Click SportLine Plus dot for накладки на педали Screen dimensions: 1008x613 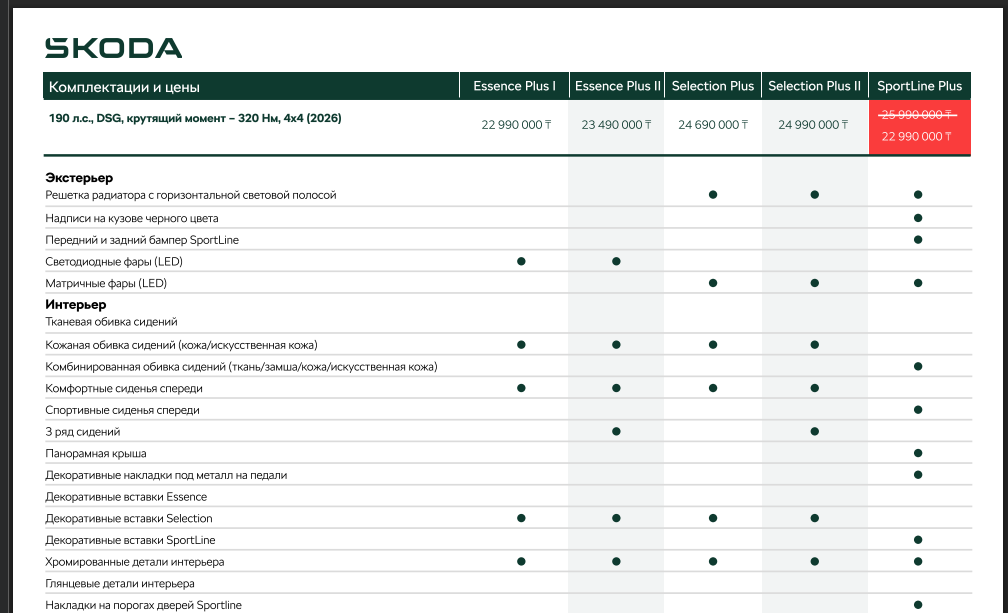pyautogui.click(x=918, y=475)
